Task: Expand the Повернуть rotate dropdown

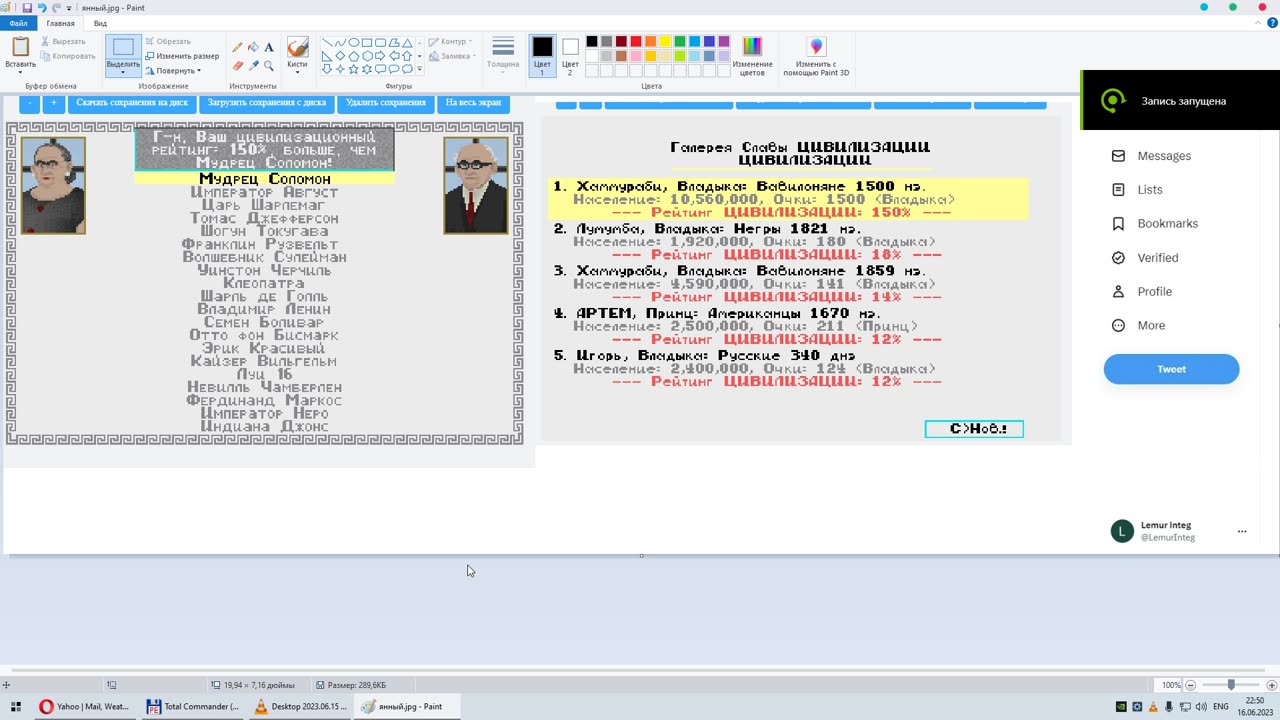Action: point(173,70)
